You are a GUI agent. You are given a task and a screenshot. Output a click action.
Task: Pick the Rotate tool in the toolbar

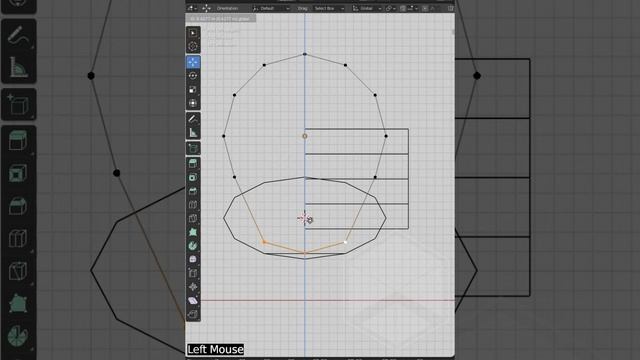point(193,76)
